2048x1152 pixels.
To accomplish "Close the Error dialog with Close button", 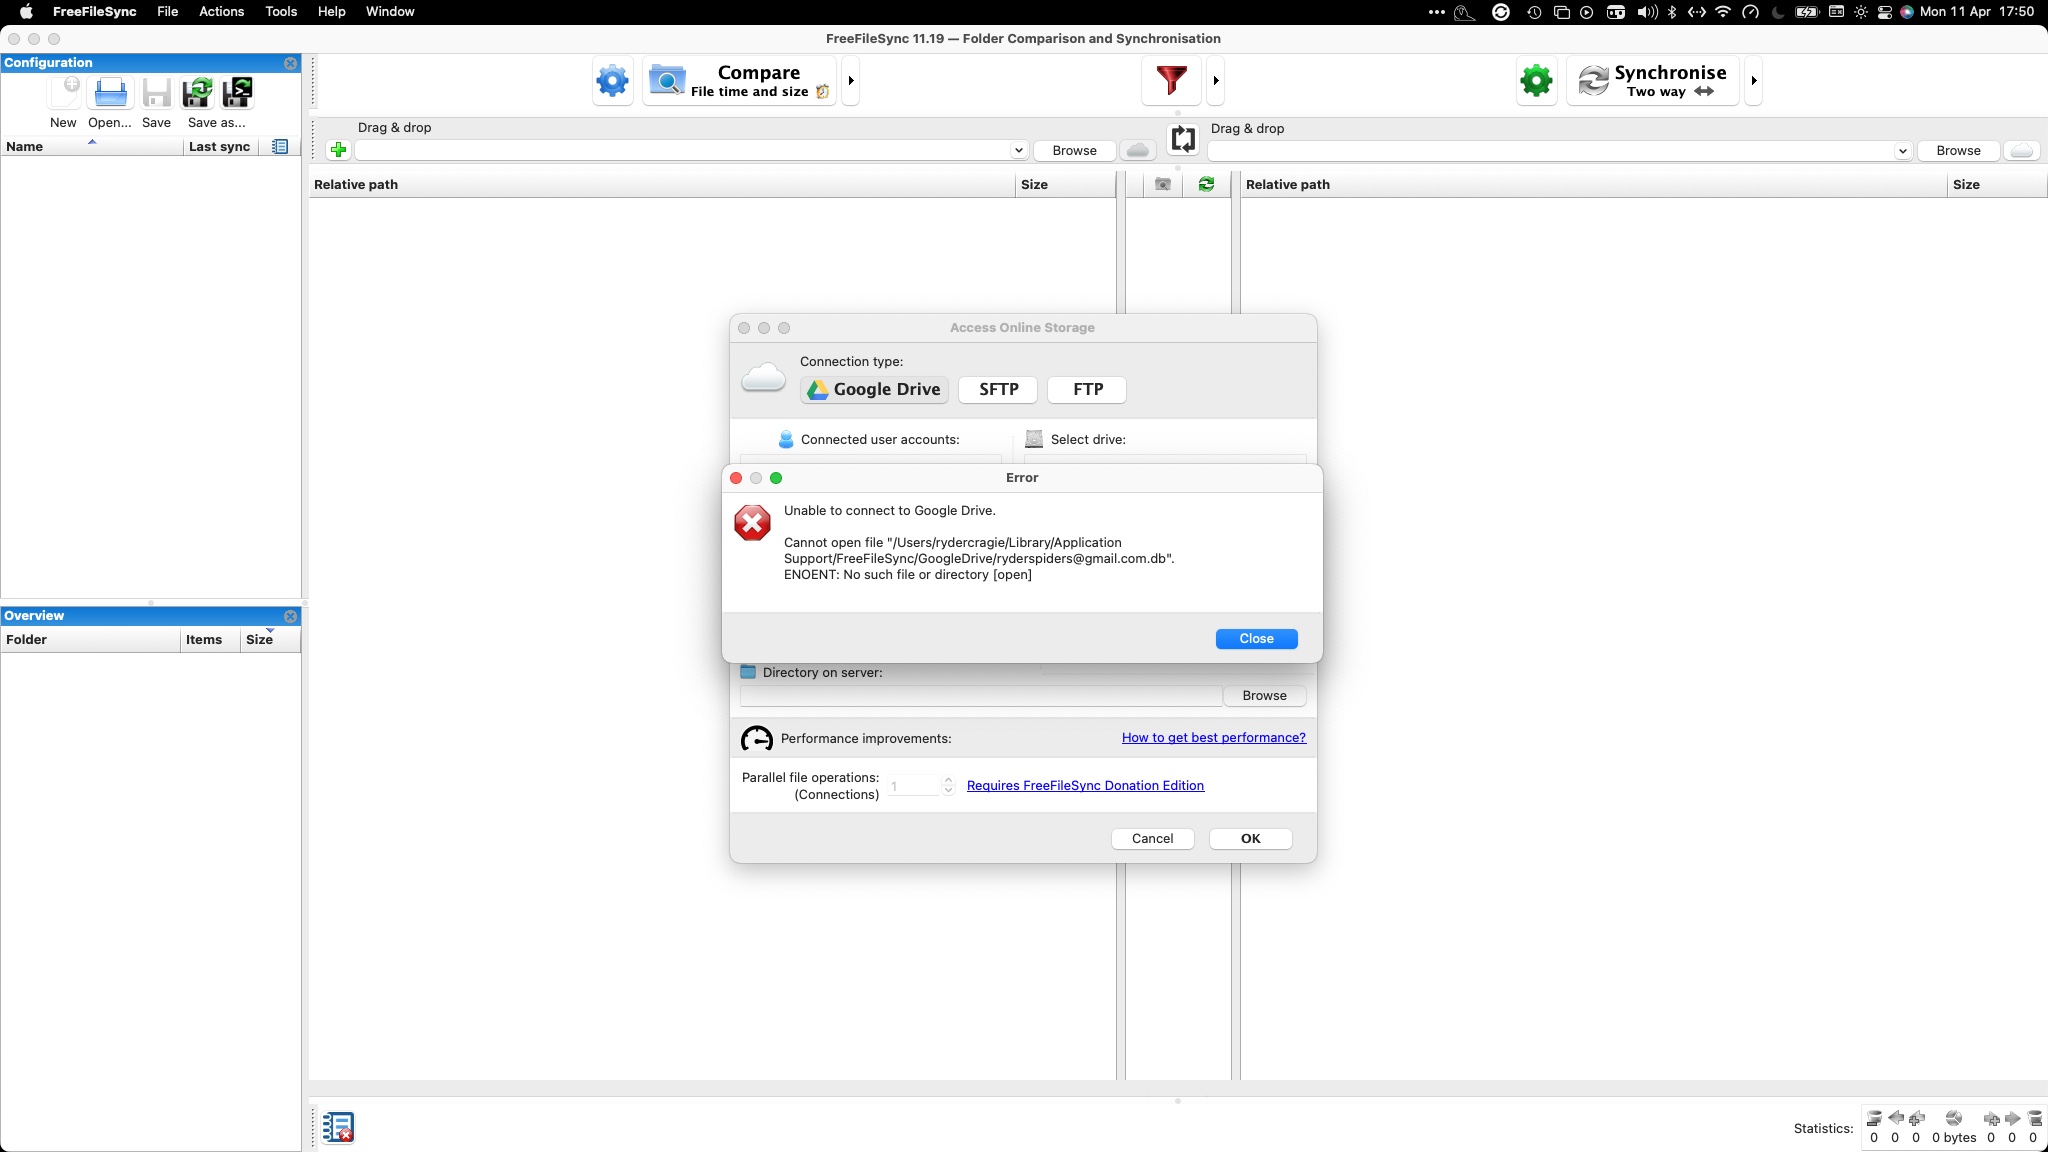I will pos(1256,639).
